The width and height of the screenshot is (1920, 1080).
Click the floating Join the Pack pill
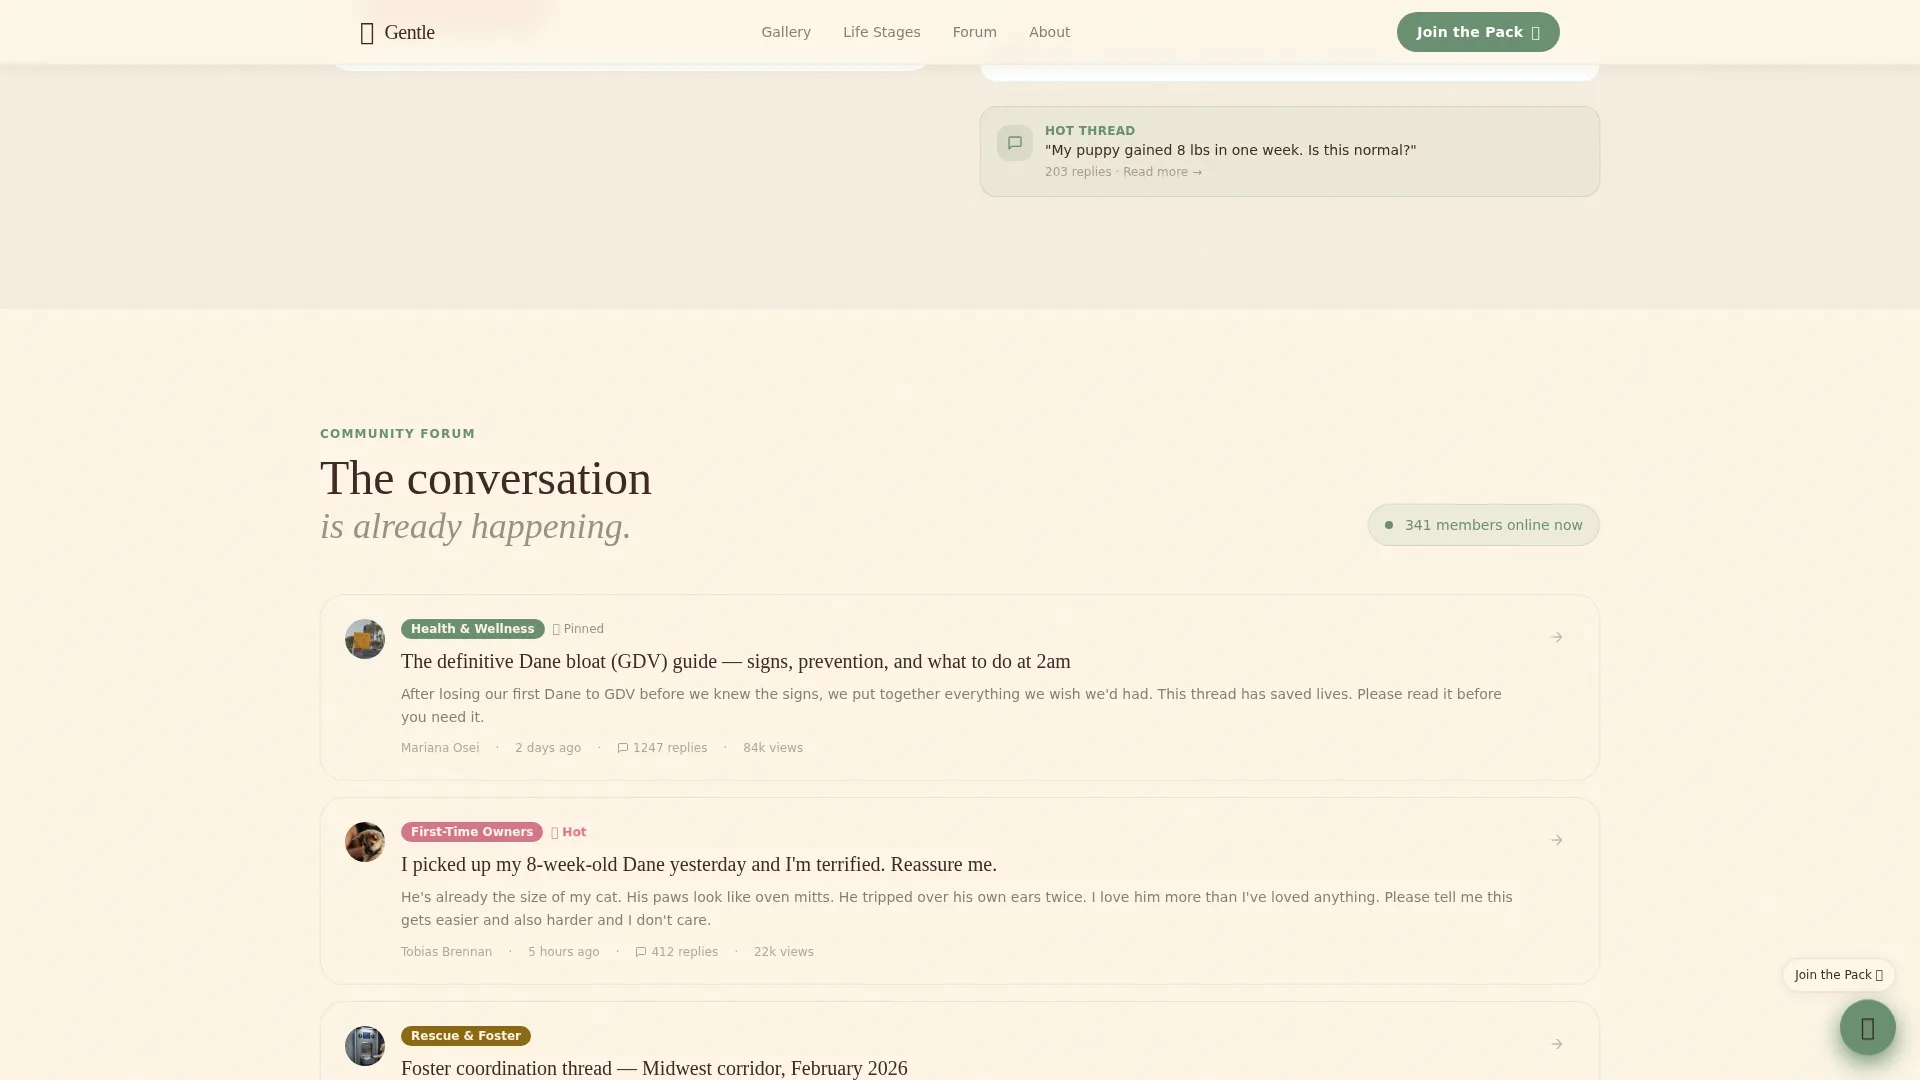(x=1838, y=975)
